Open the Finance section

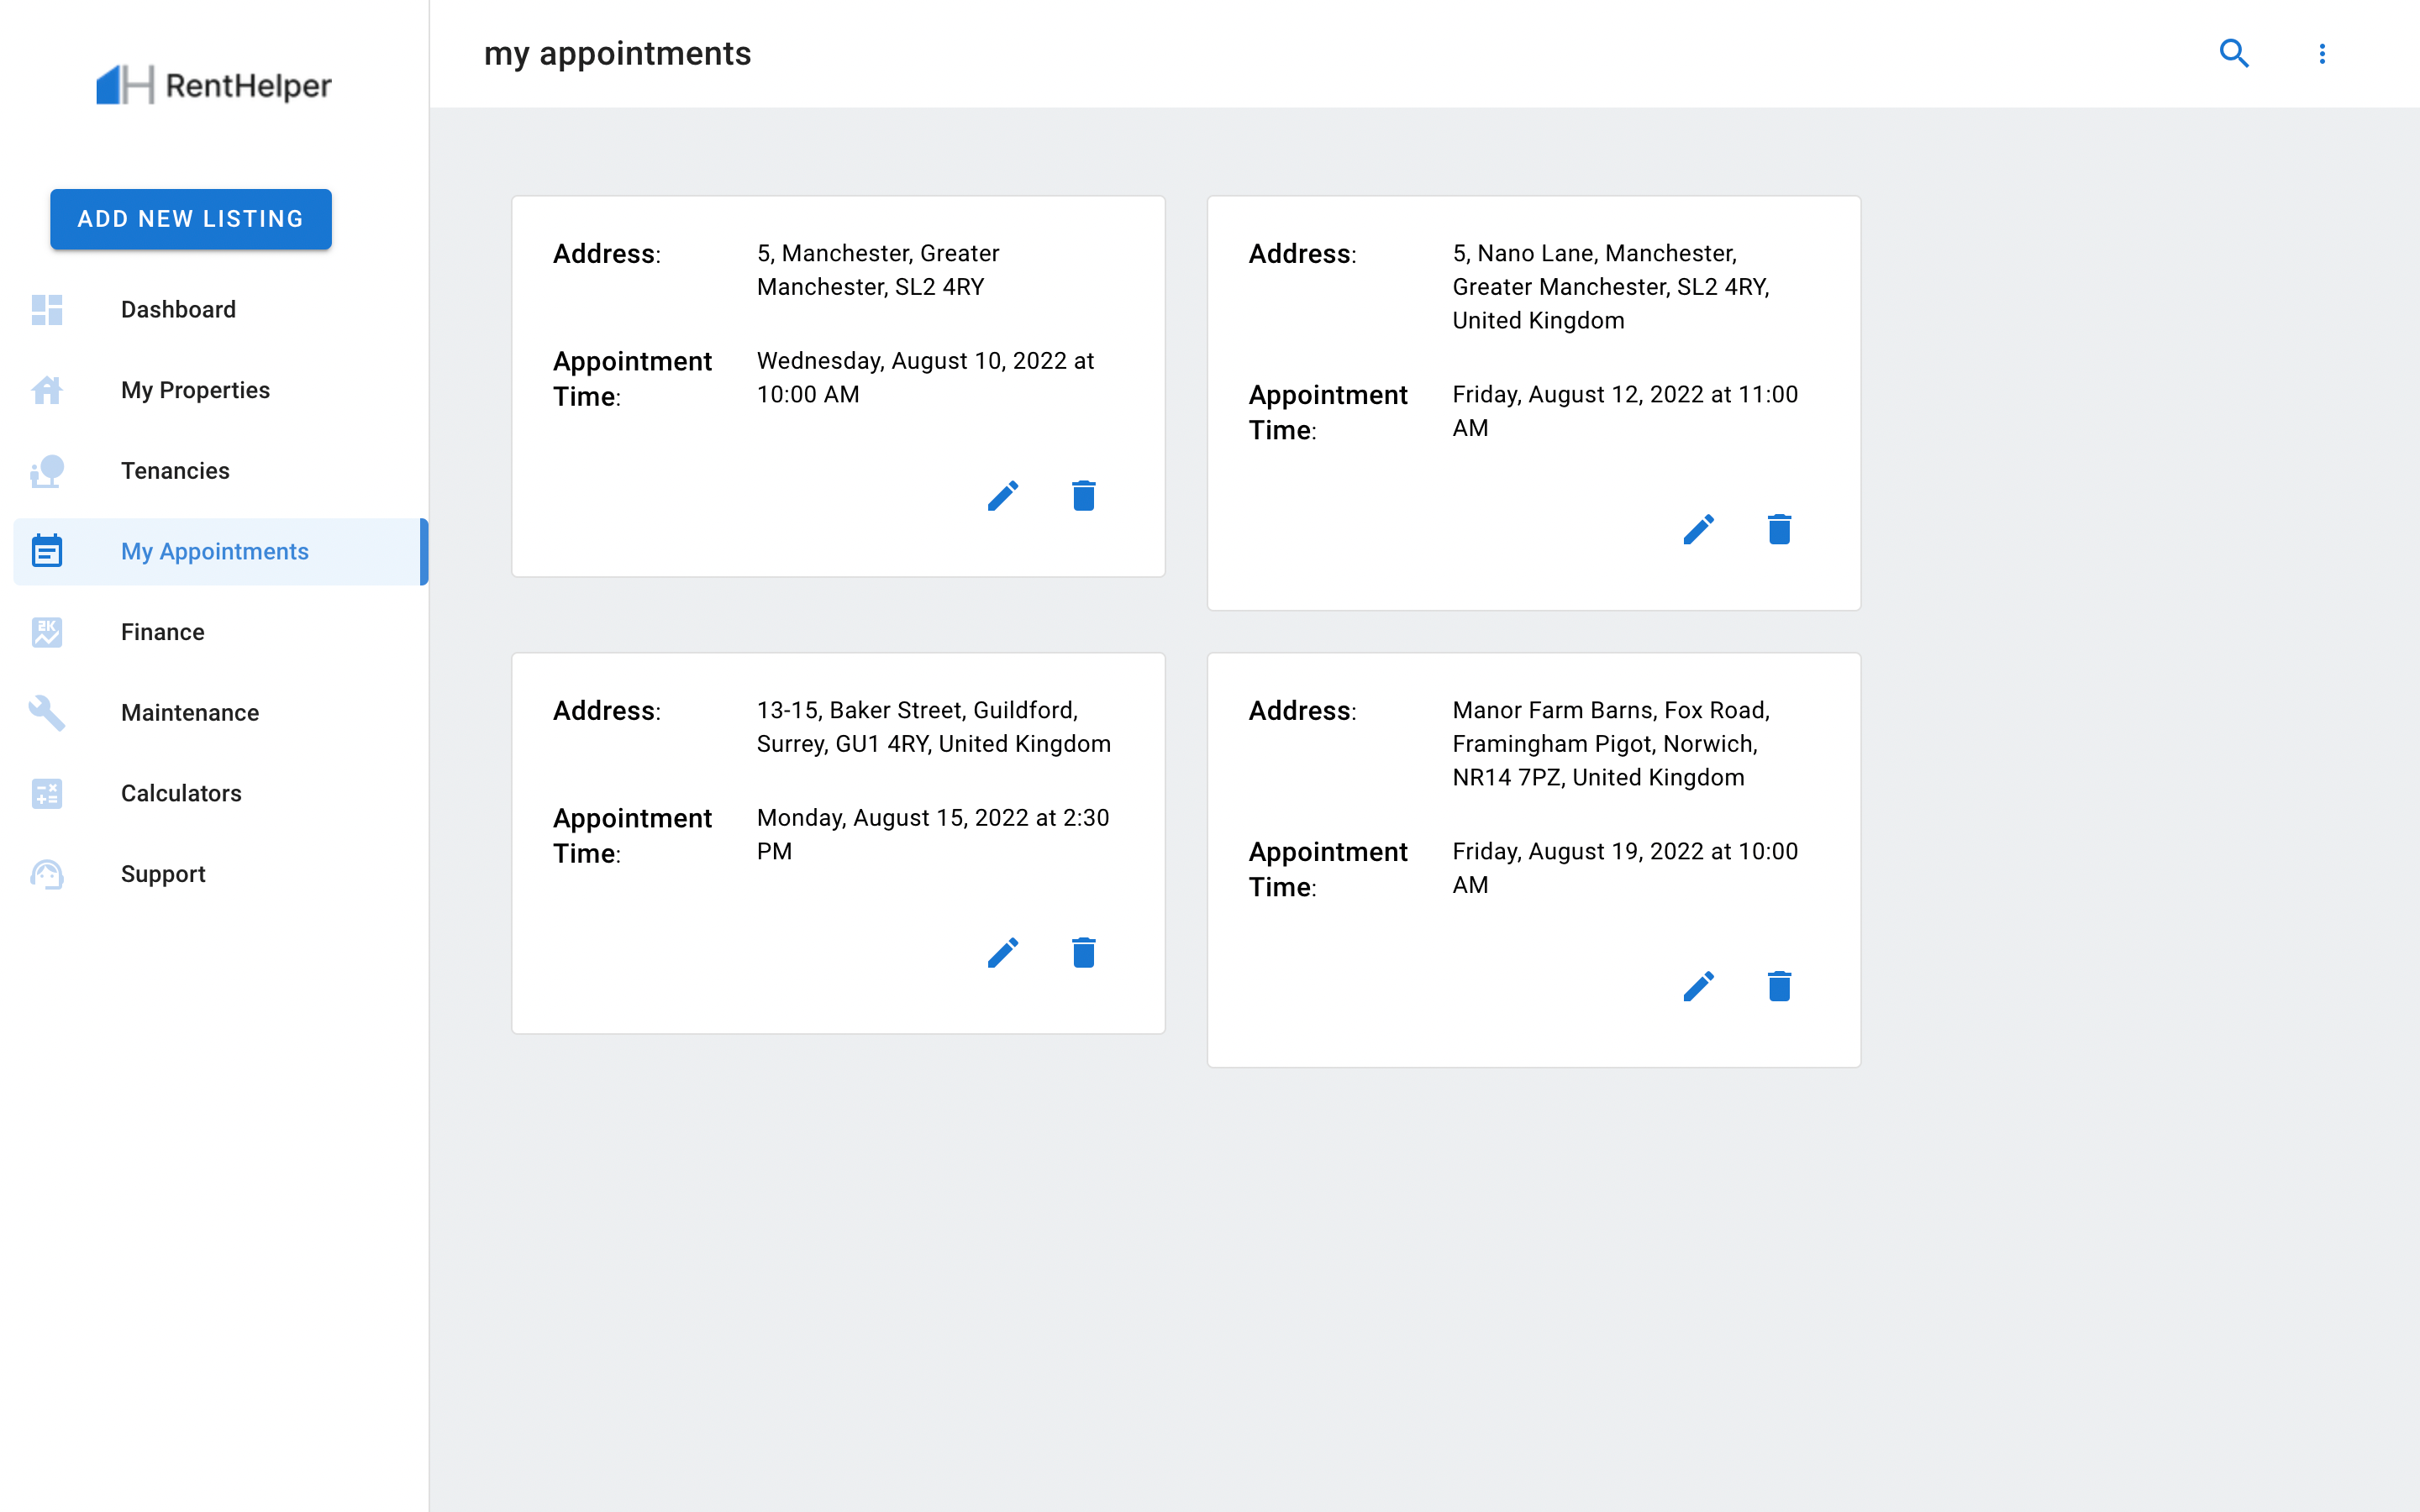click(220, 632)
